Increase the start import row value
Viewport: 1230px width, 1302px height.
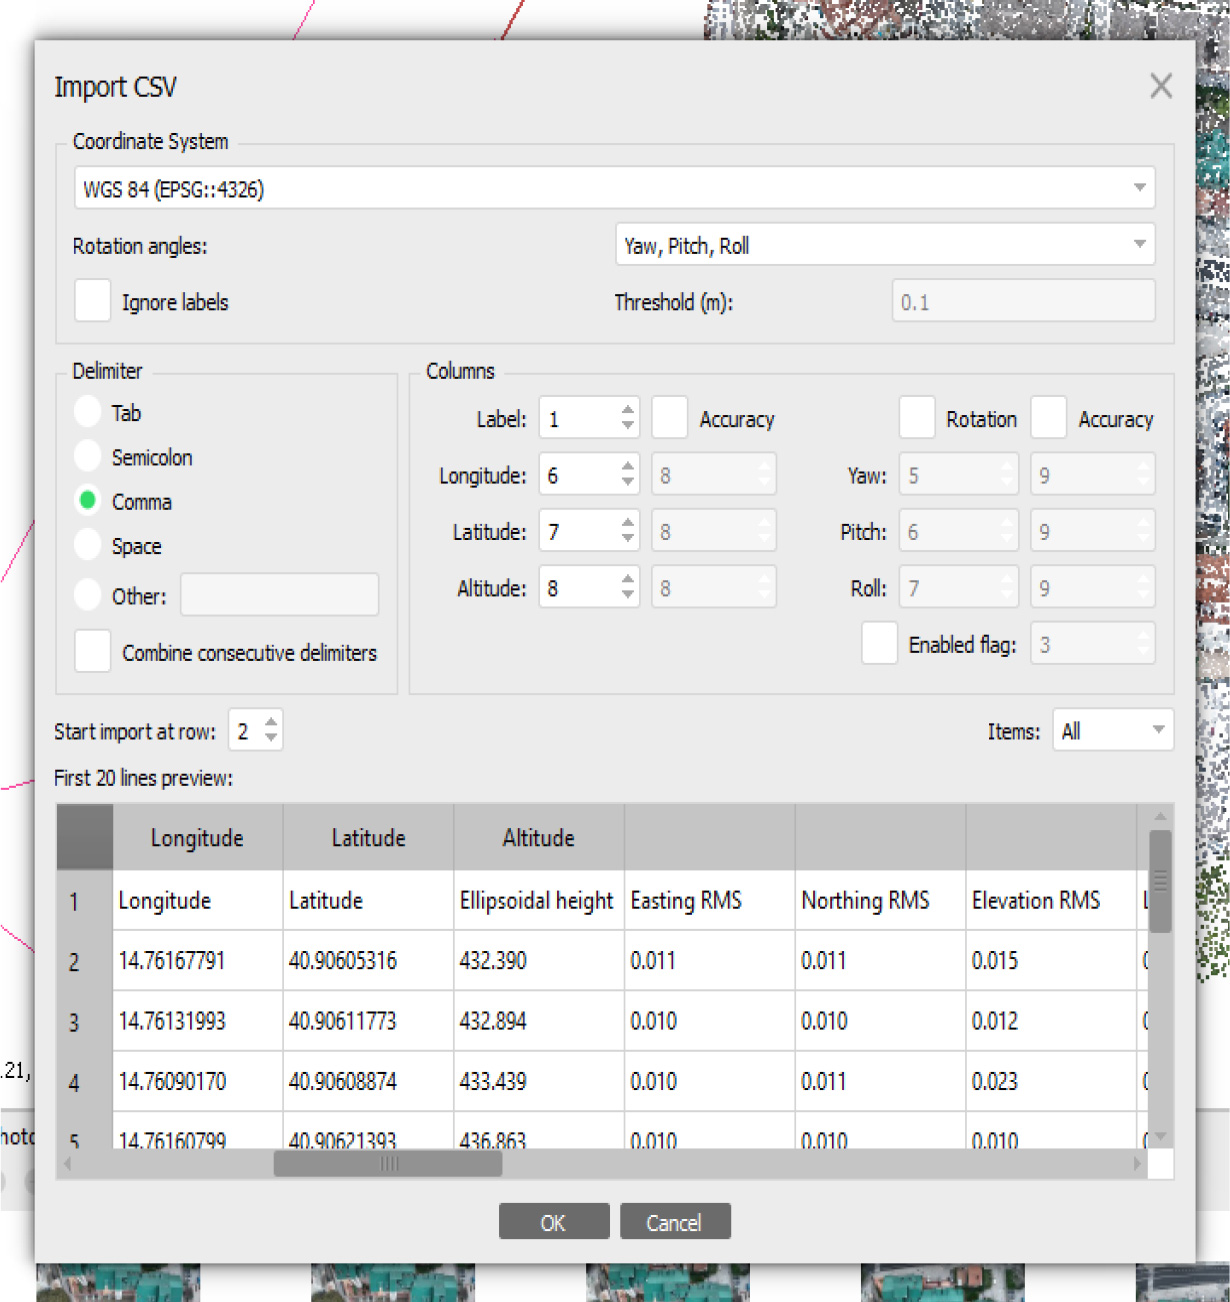(271, 723)
